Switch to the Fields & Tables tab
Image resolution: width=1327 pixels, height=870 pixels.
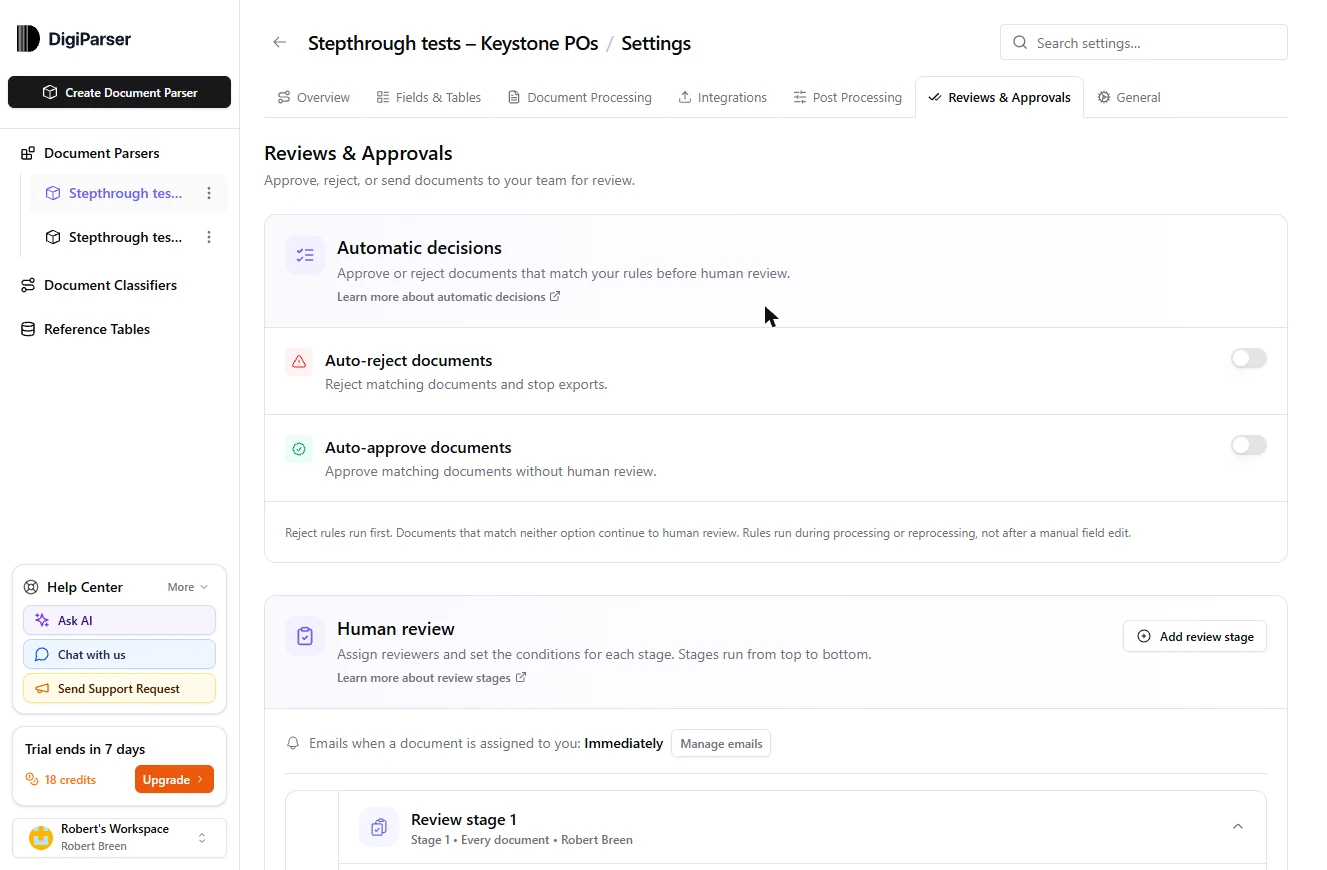(x=429, y=97)
